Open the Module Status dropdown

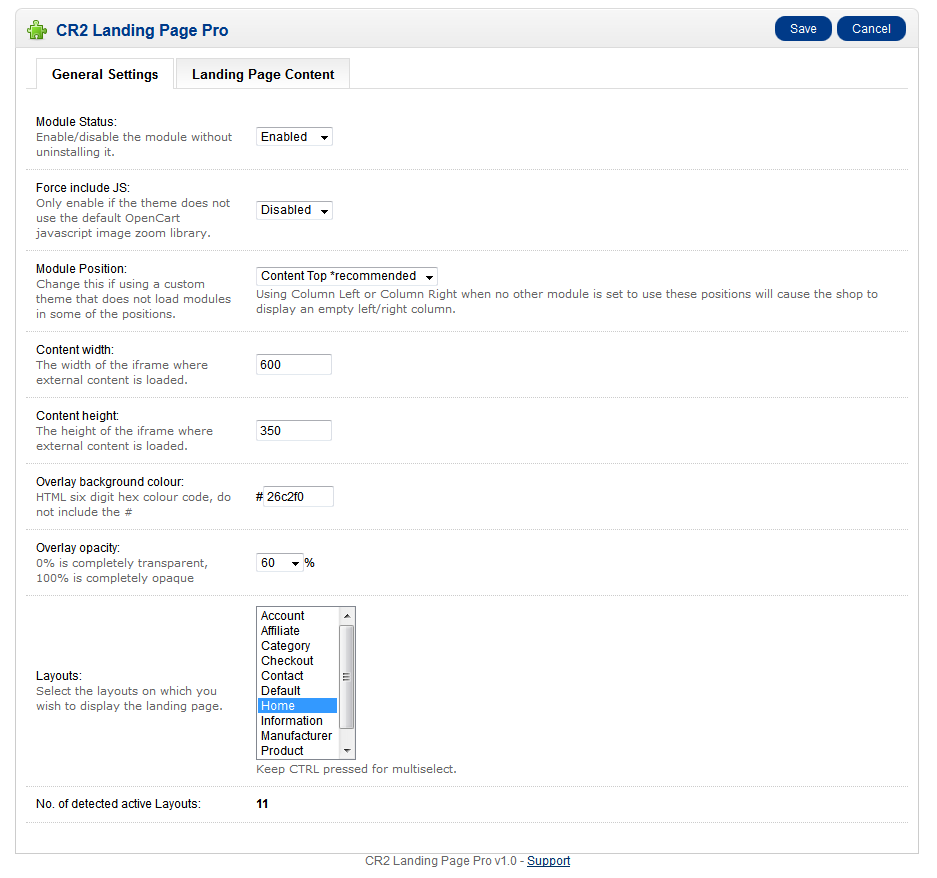point(294,137)
